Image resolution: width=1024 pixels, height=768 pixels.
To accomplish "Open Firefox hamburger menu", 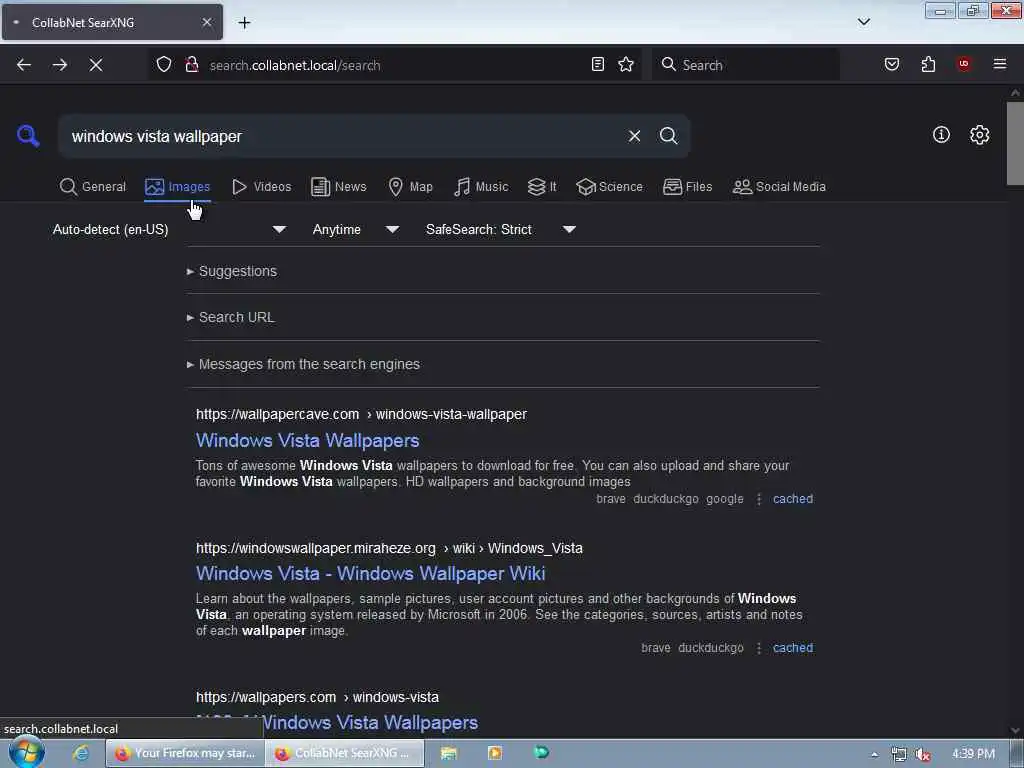I will click(x=1000, y=64).
